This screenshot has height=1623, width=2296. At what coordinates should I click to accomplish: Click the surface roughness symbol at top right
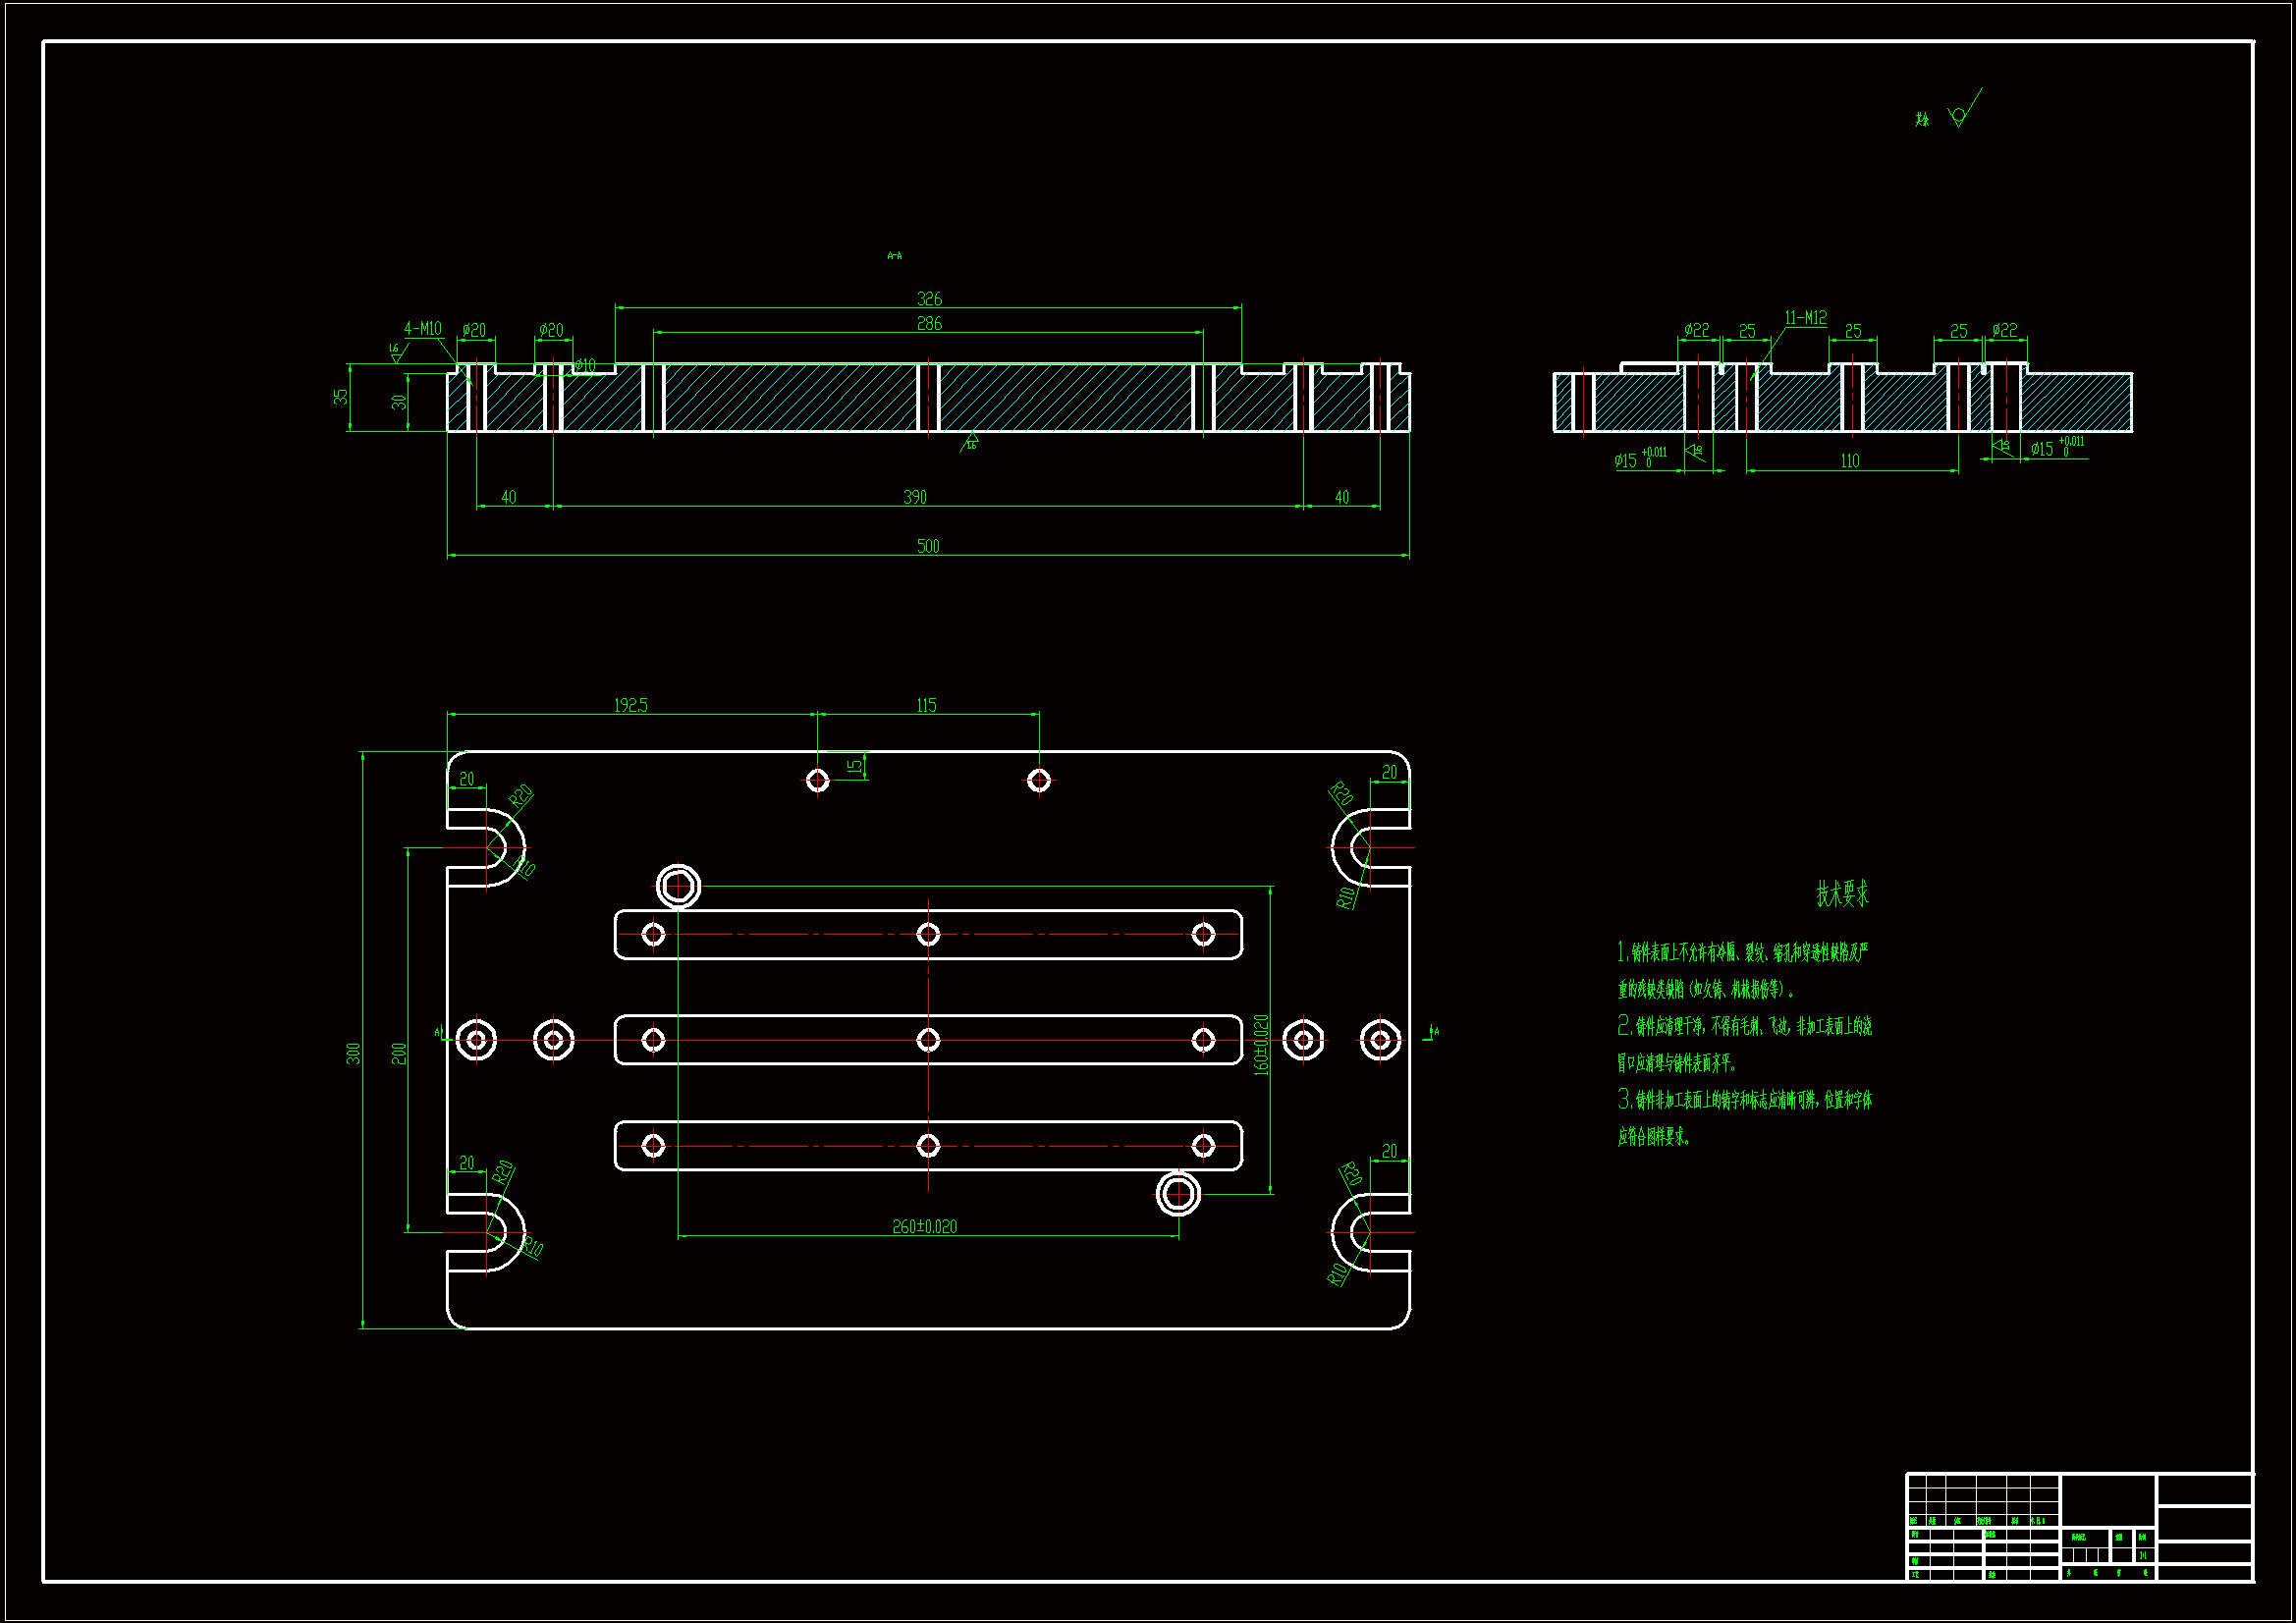tap(1961, 115)
